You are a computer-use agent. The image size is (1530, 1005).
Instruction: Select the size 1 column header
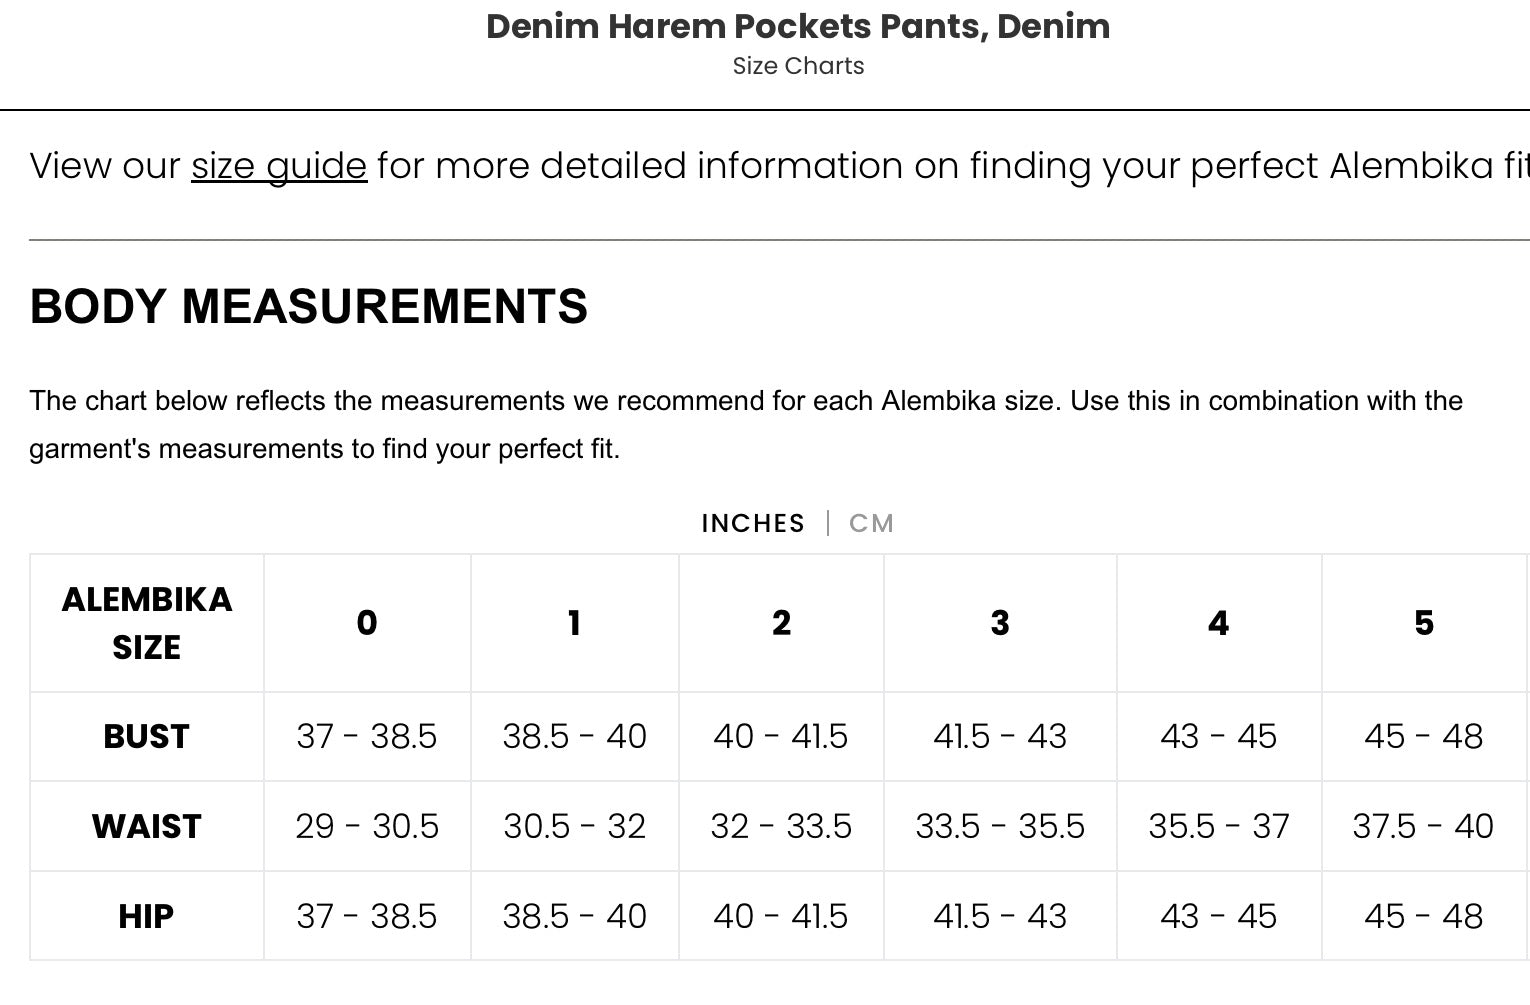click(575, 623)
